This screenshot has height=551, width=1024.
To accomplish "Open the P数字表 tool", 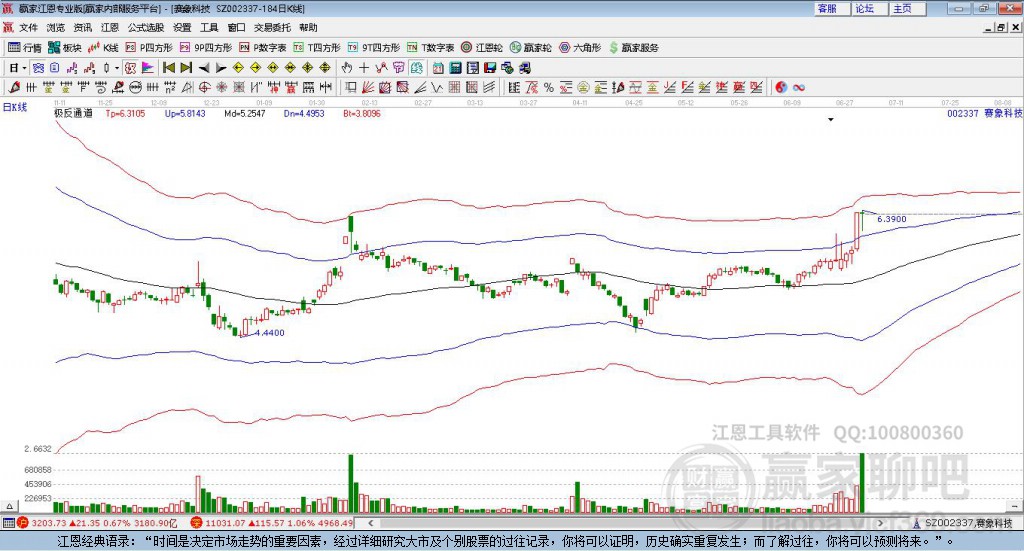I will (263, 48).
